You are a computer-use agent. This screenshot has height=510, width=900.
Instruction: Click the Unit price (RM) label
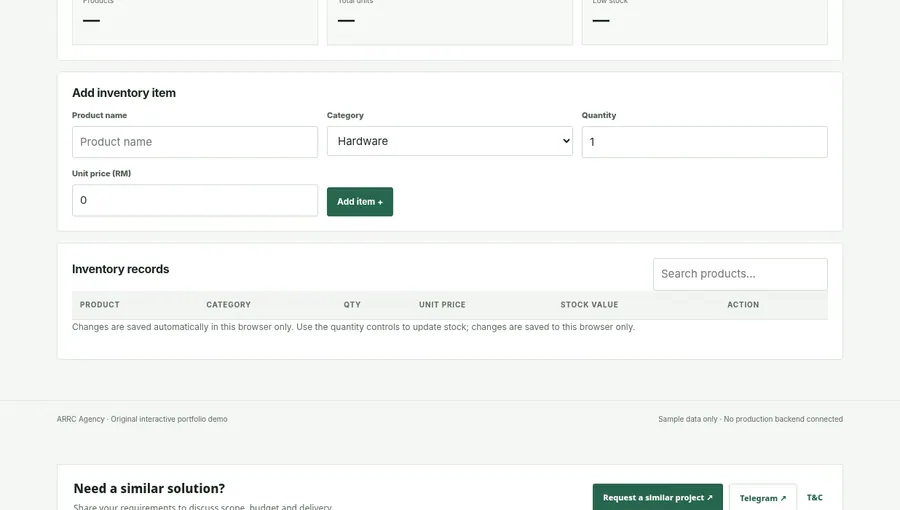102,173
